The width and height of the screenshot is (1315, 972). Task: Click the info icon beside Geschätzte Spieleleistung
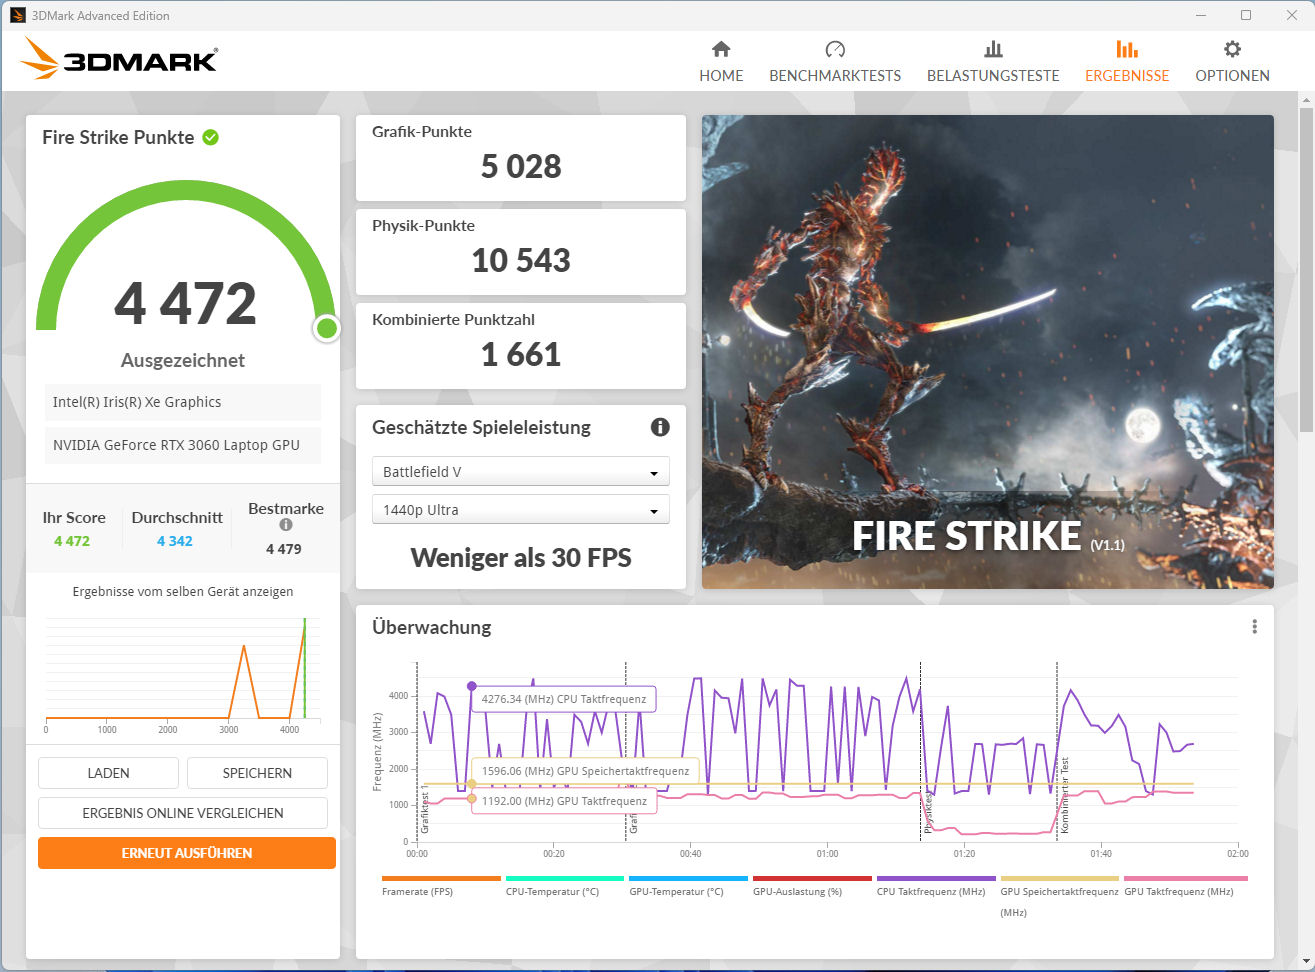[660, 427]
